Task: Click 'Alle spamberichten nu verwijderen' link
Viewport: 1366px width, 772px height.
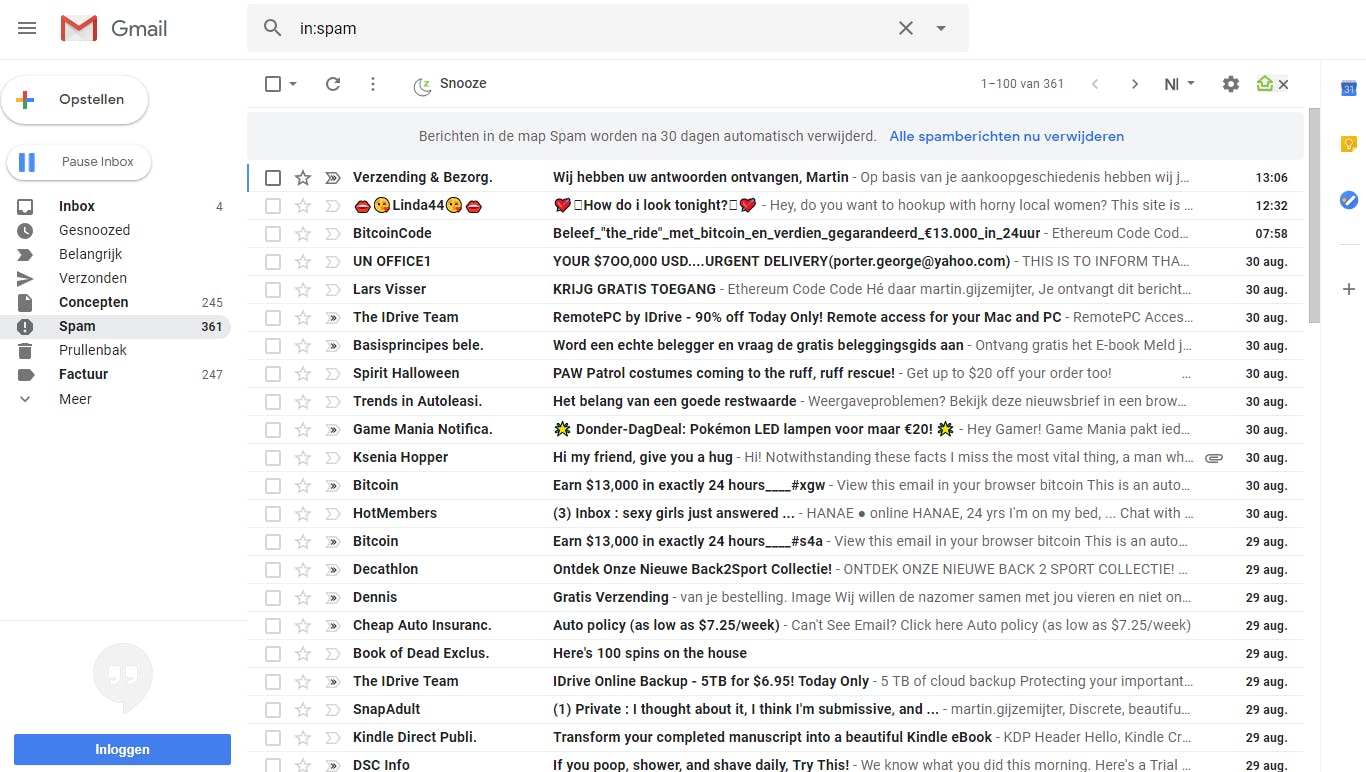Action: point(1006,136)
